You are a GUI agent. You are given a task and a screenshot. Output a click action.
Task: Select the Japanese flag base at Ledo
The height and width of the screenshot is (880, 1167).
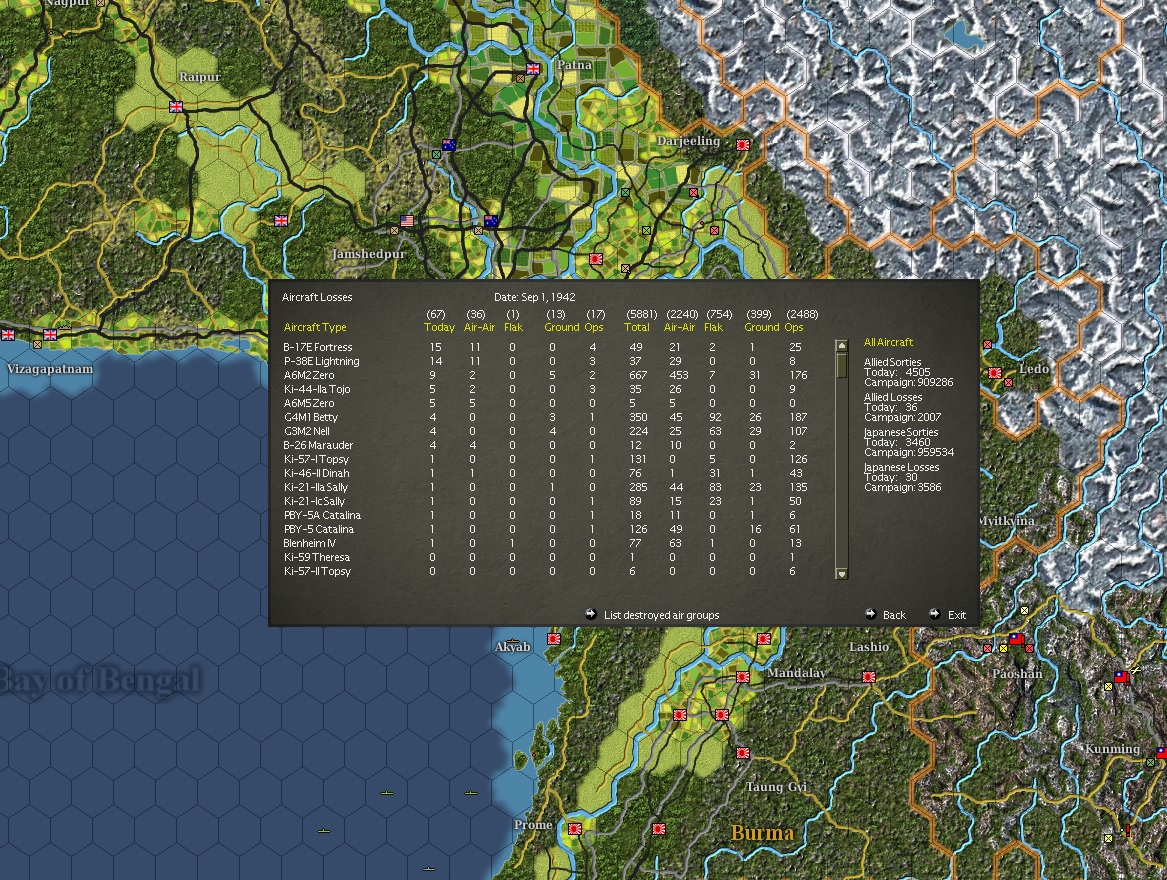pos(995,373)
